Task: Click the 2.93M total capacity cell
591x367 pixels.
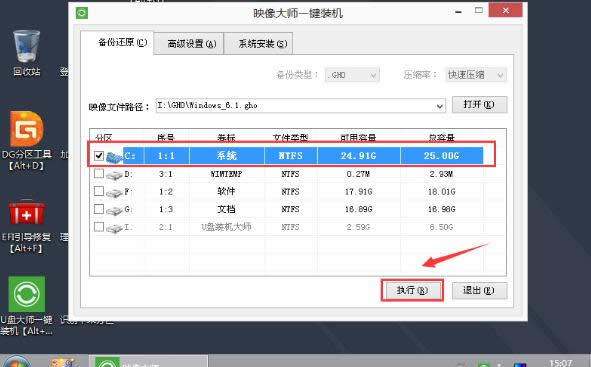Action: (x=441, y=174)
